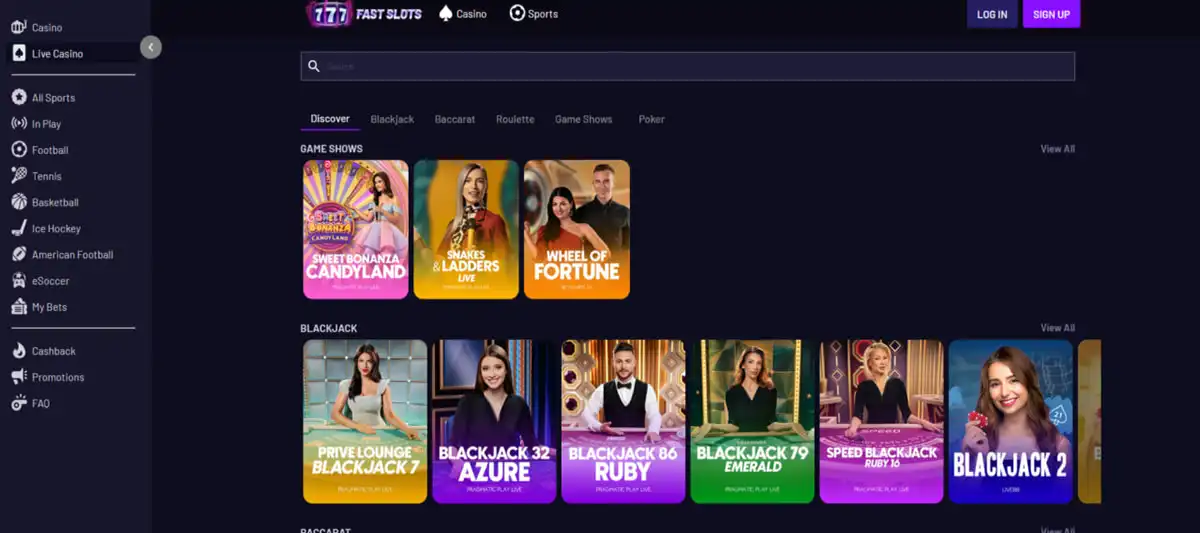Open the Blackjack 86 Ruby table
The width and height of the screenshot is (1200, 533).
(623, 421)
